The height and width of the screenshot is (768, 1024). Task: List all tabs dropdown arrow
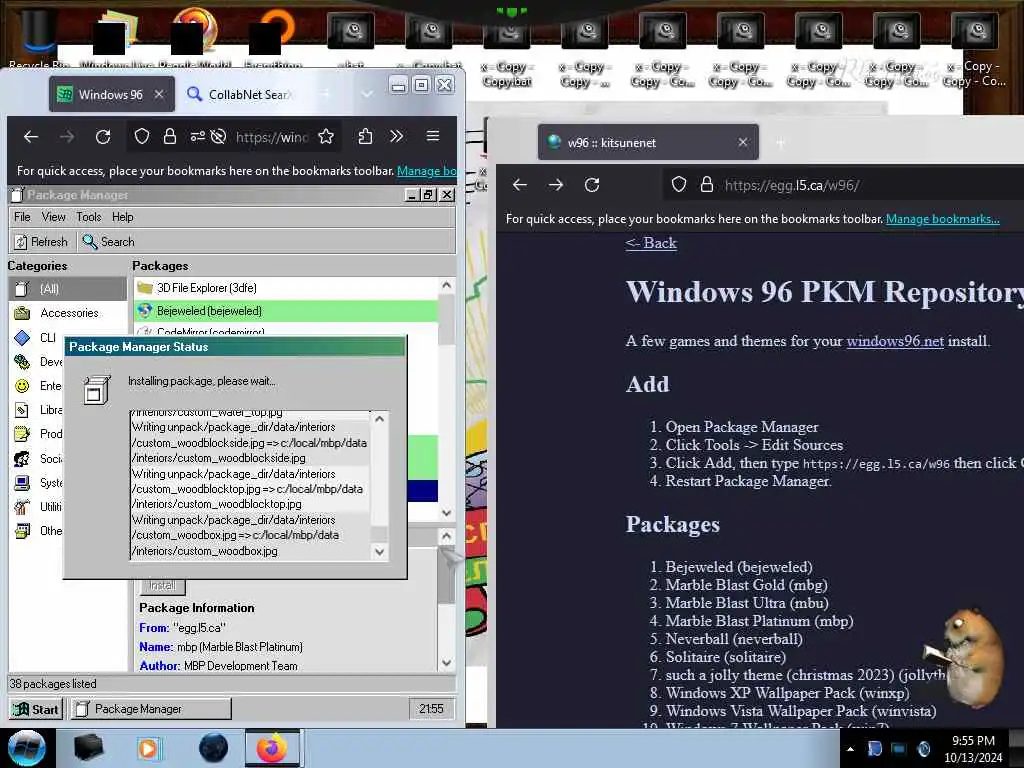coord(367,94)
